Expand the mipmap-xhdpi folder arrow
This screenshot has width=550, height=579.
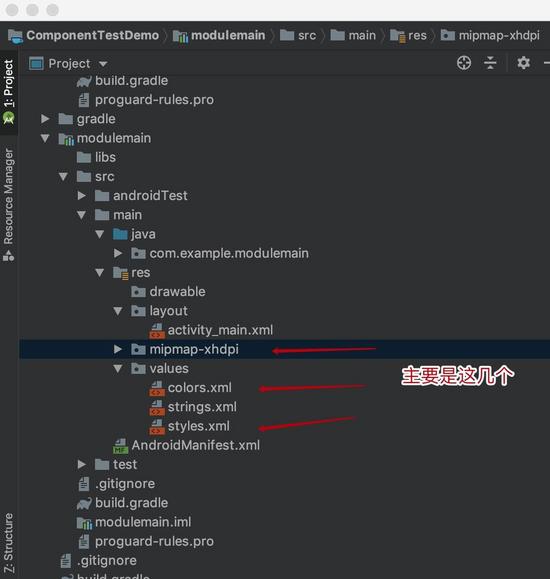coord(118,349)
